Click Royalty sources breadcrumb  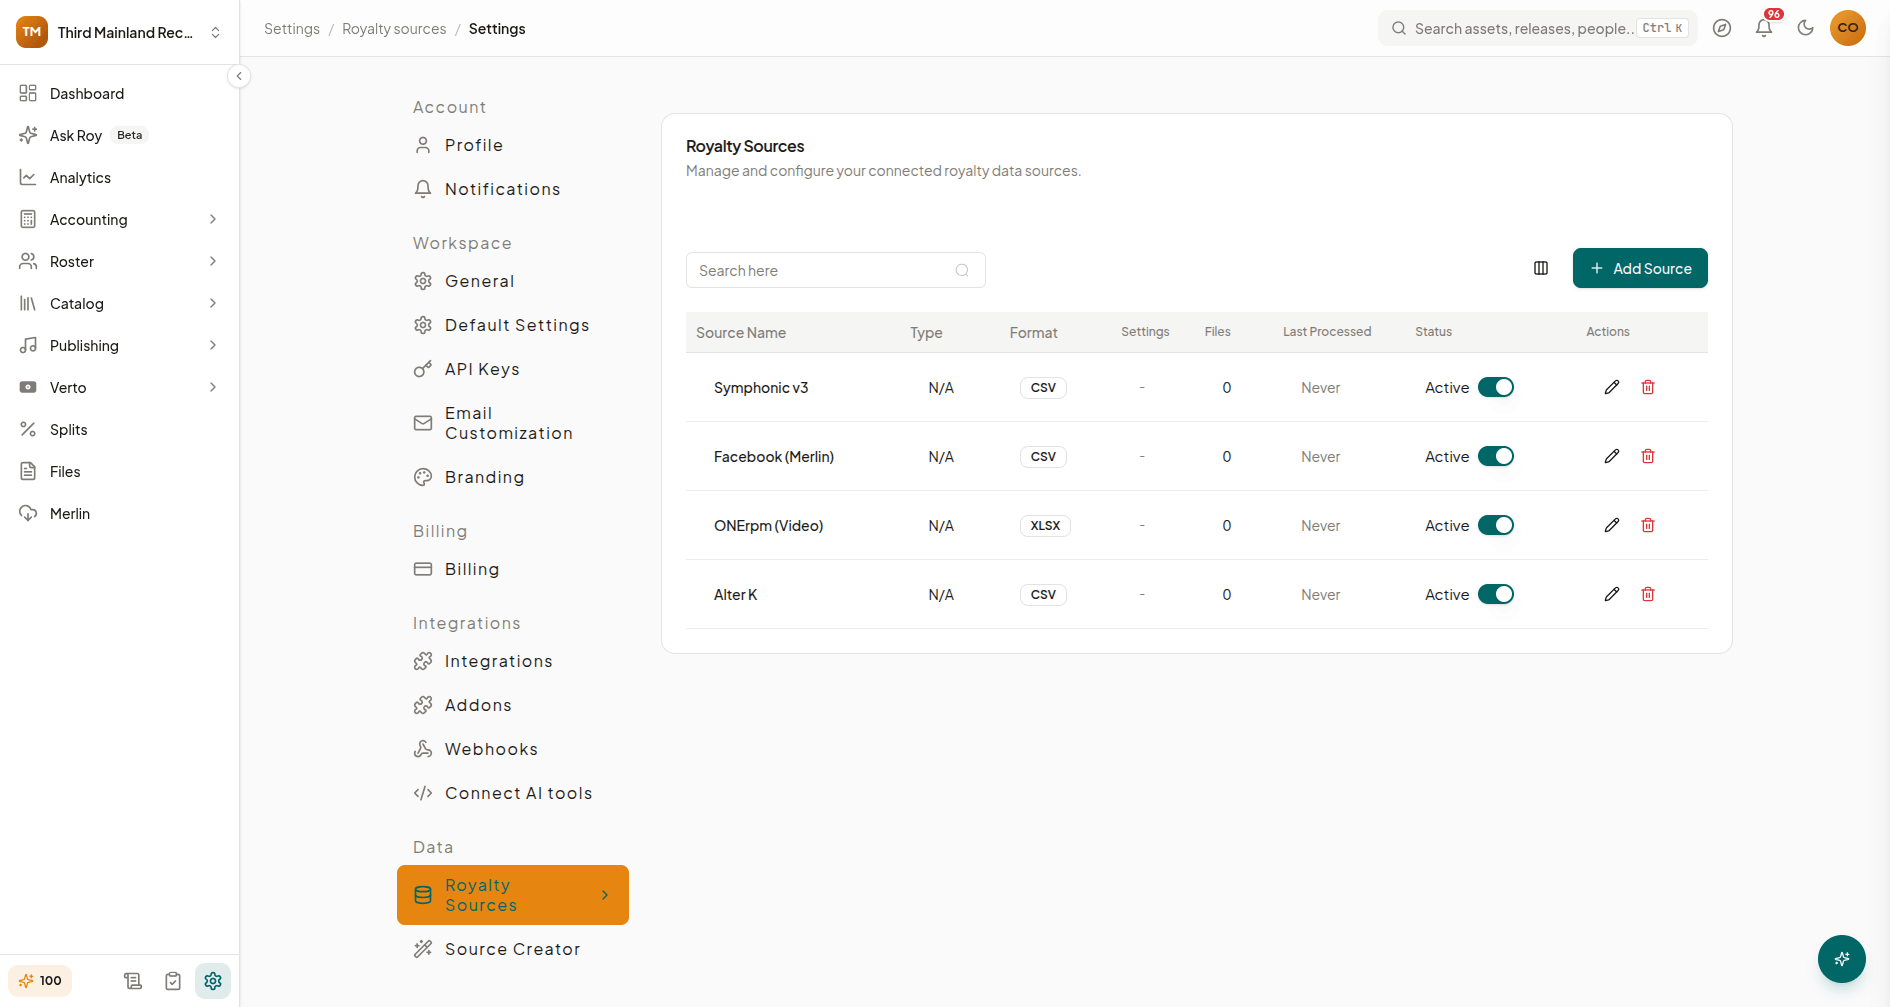(x=394, y=29)
